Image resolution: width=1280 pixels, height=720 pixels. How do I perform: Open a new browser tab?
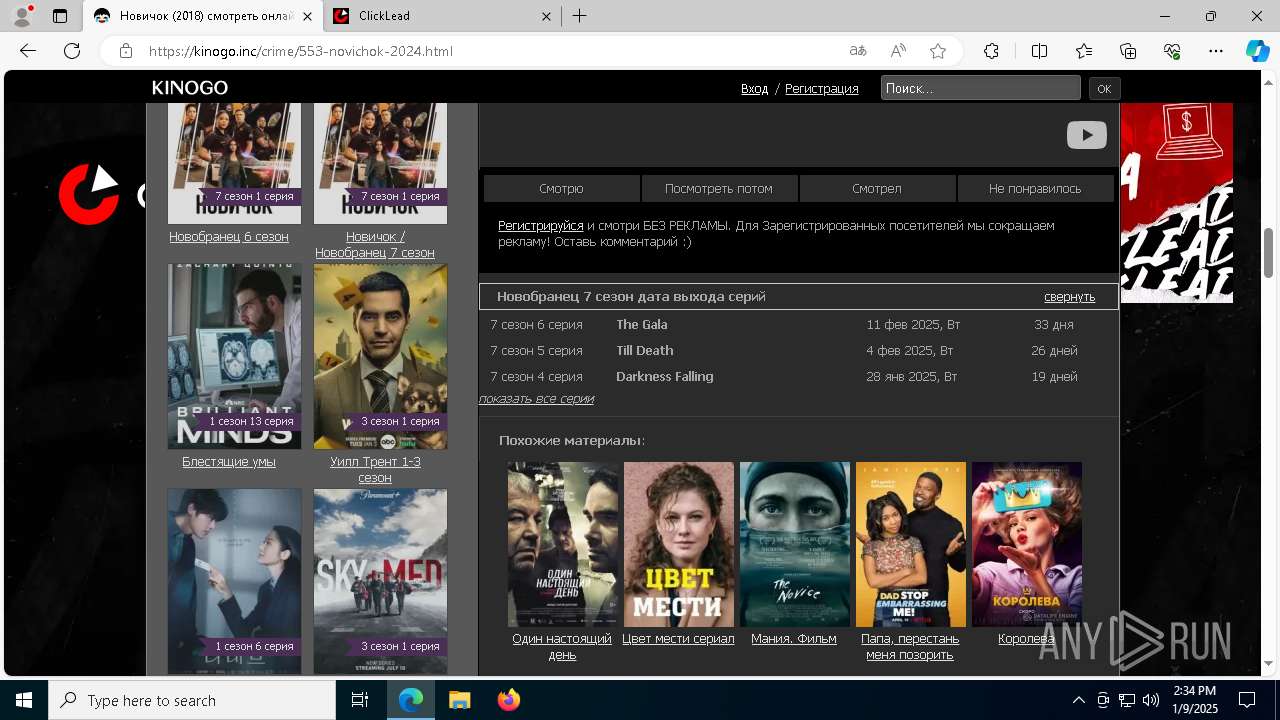point(580,16)
